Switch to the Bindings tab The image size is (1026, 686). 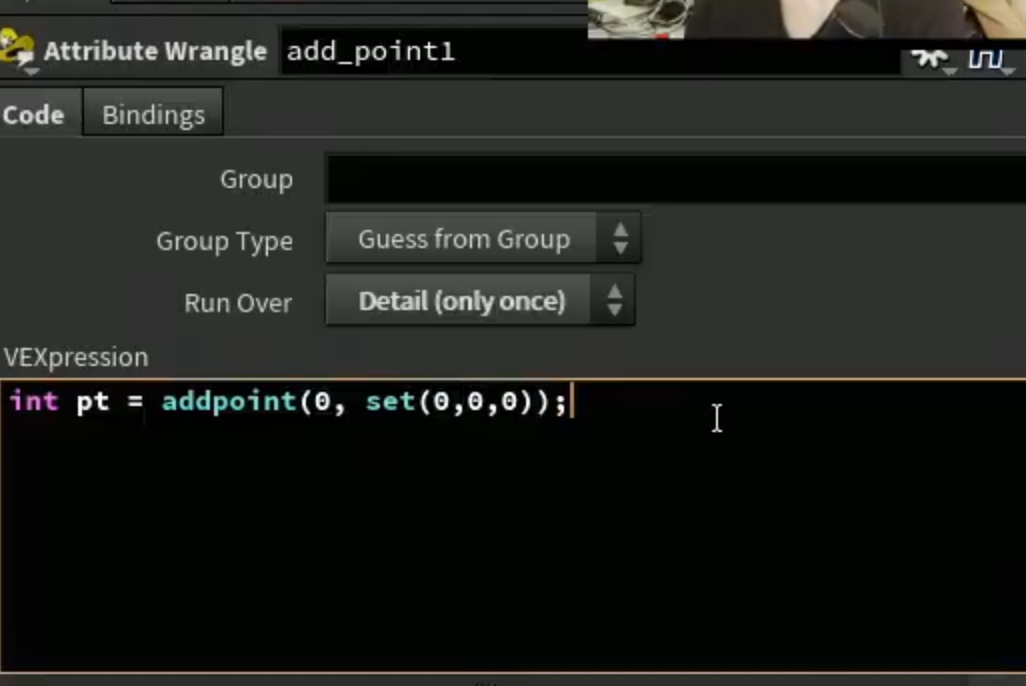point(153,115)
